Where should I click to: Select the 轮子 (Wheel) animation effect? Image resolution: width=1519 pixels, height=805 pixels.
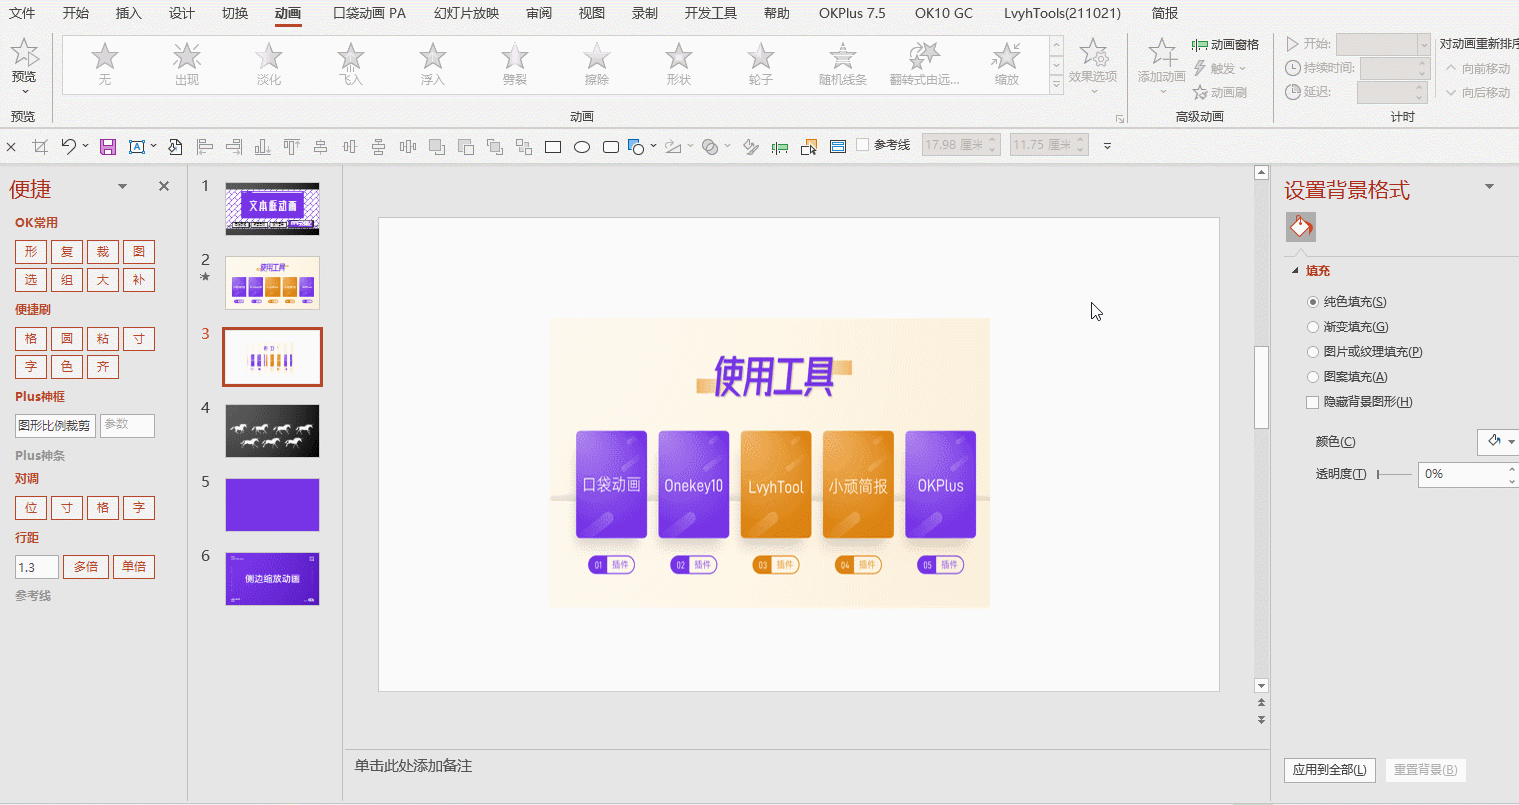[761, 64]
